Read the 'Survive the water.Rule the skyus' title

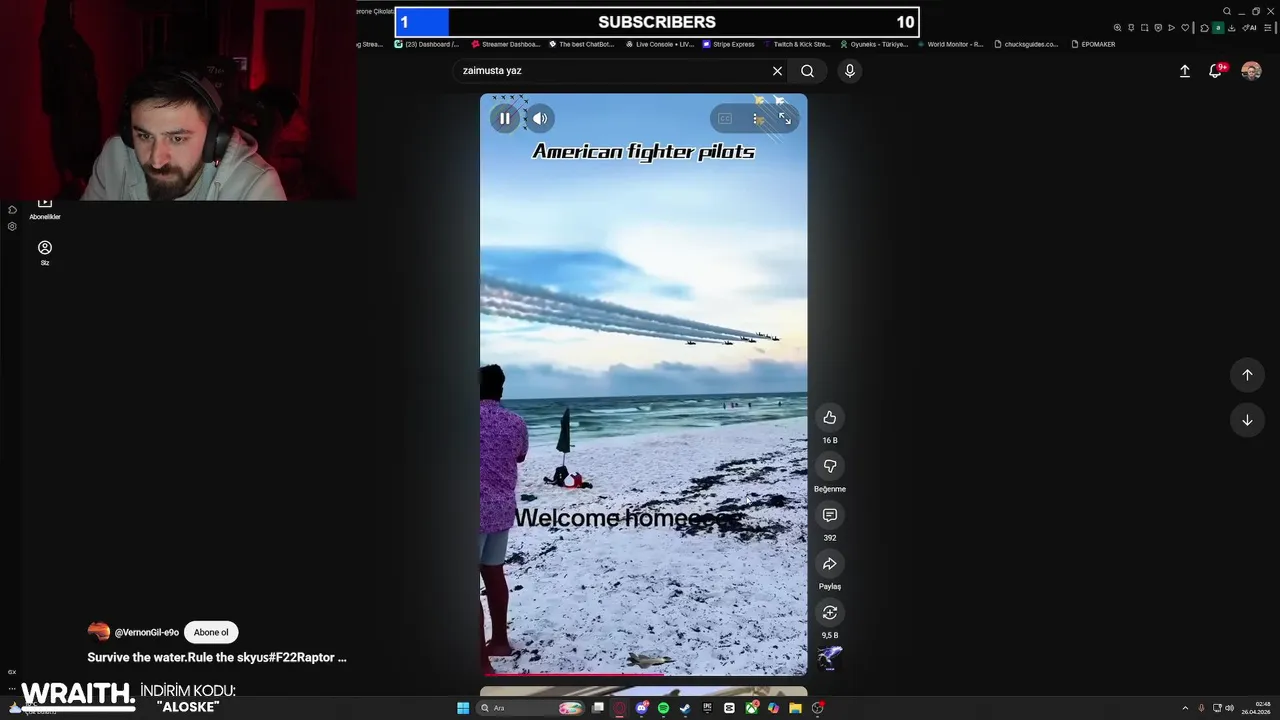pyautogui.click(x=217, y=658)
